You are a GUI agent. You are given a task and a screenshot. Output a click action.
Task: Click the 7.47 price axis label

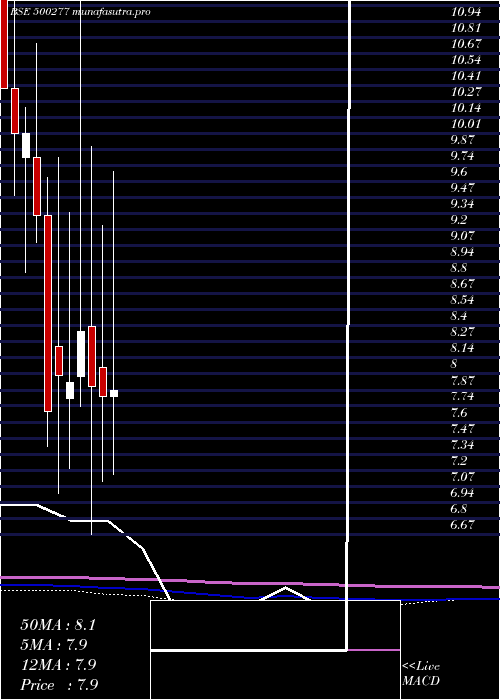click(x=462, y=428)
